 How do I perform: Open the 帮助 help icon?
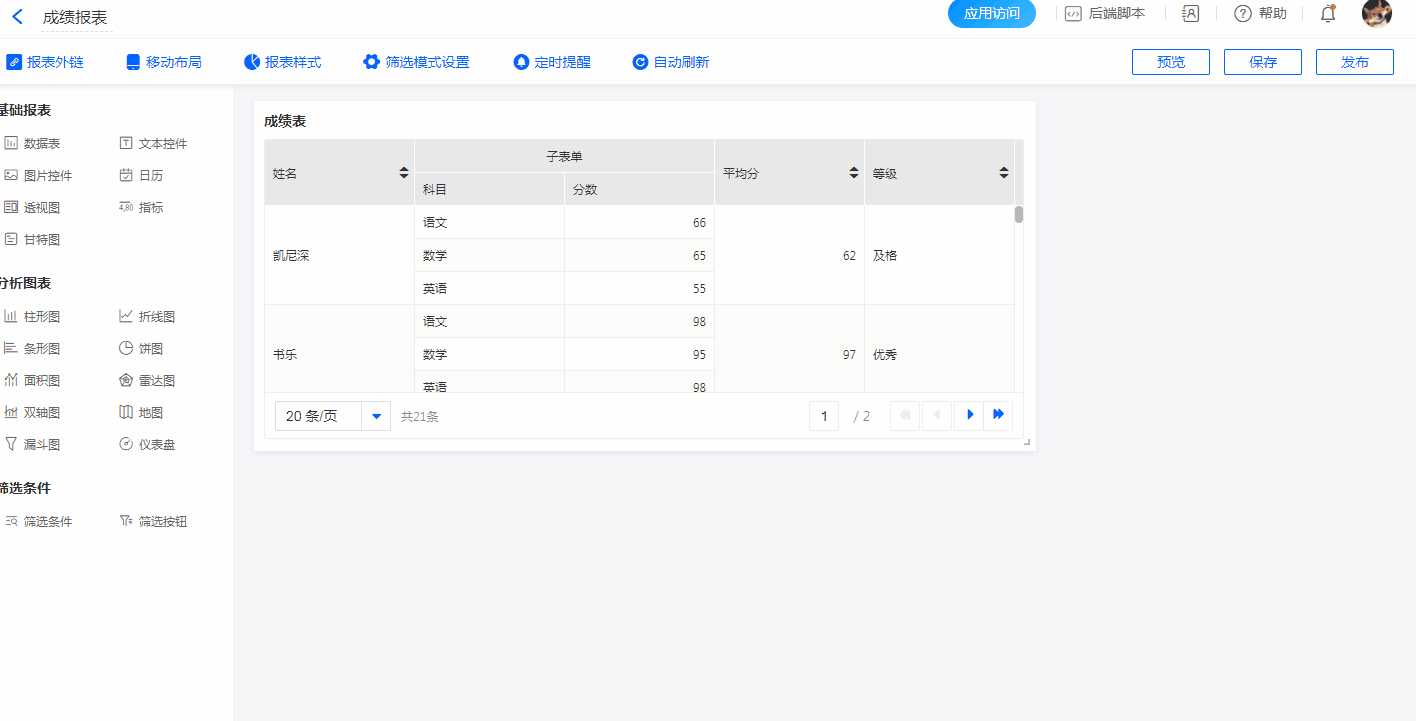coord(1243,14)
